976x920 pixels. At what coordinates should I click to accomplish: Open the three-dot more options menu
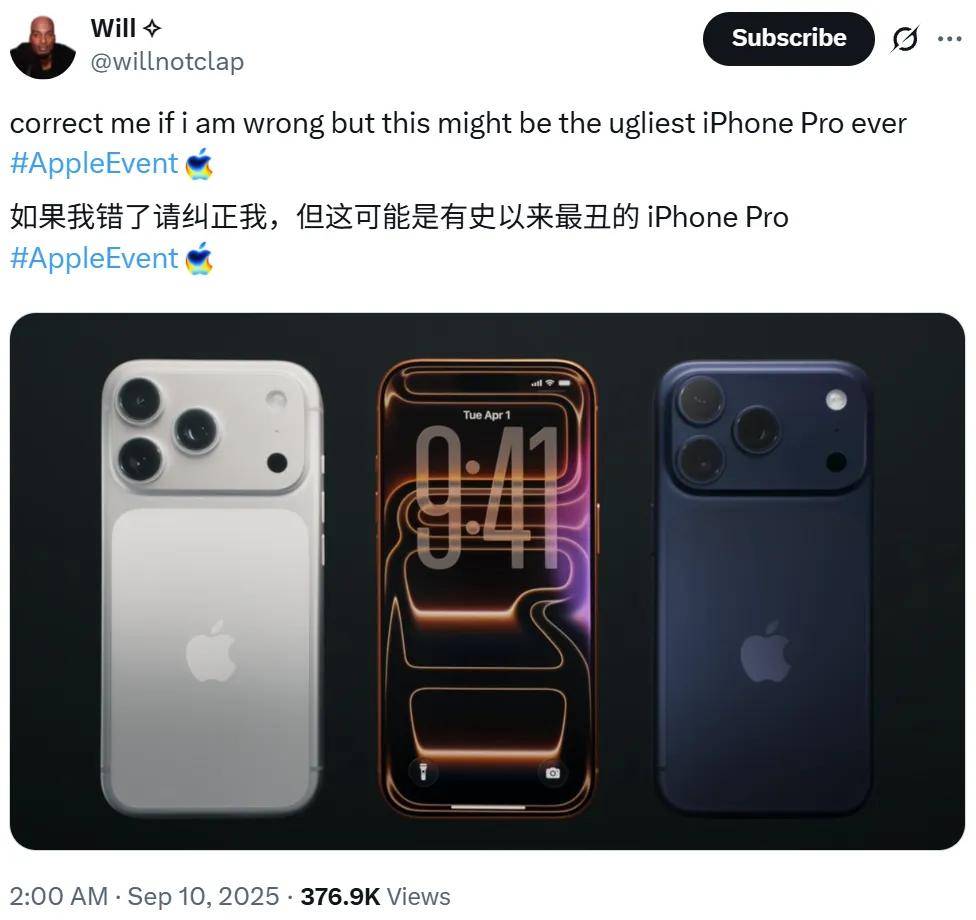pyautogui.click(x=949, y=39)
